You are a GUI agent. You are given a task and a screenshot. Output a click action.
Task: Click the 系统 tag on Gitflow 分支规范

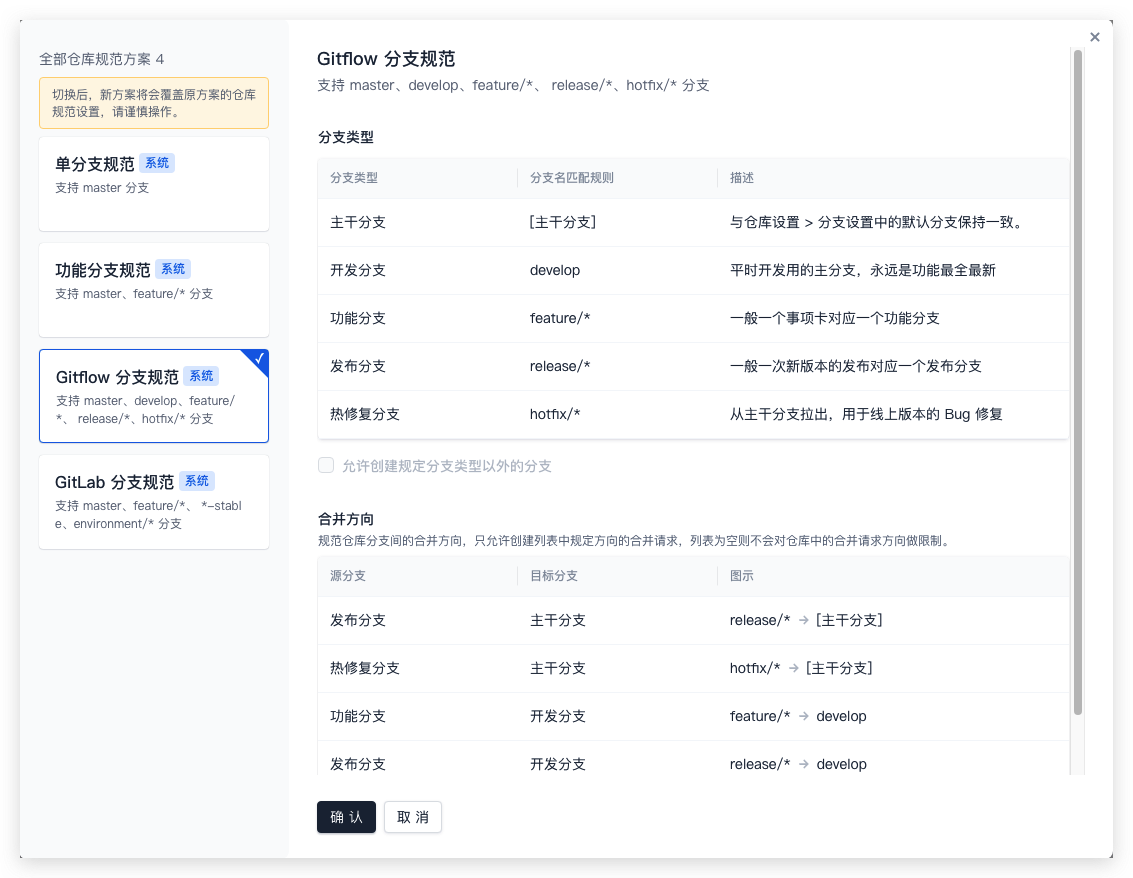pos(201,376)
